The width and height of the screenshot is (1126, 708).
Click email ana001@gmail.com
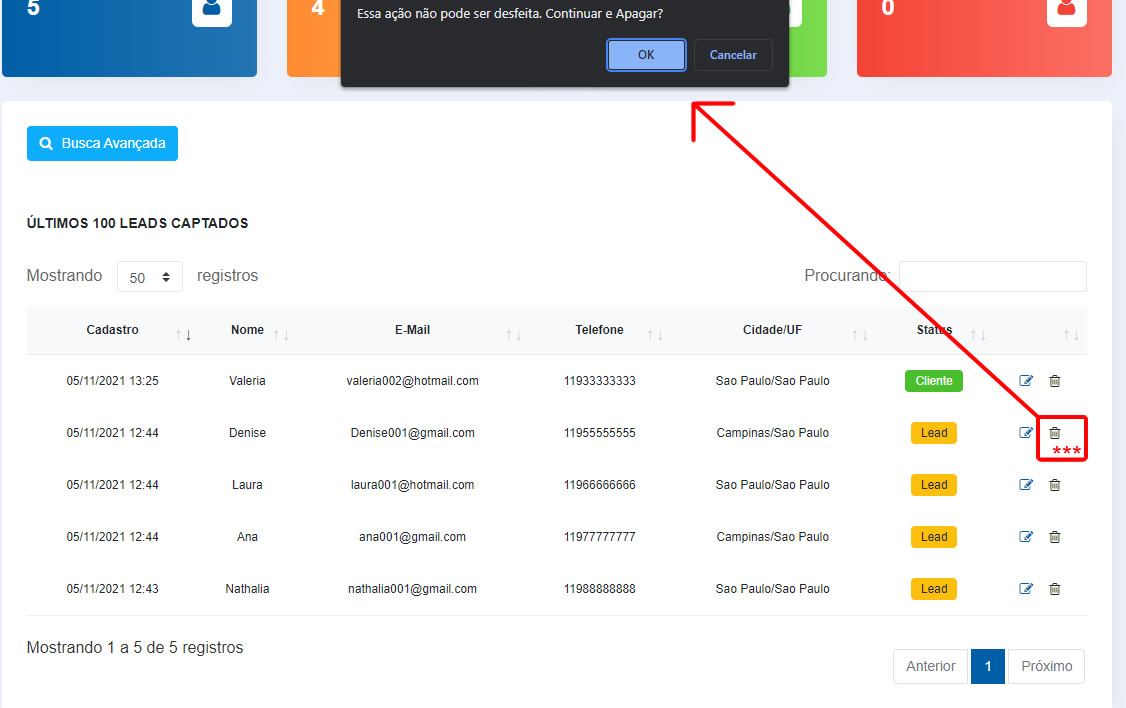[x=412, y=536]
